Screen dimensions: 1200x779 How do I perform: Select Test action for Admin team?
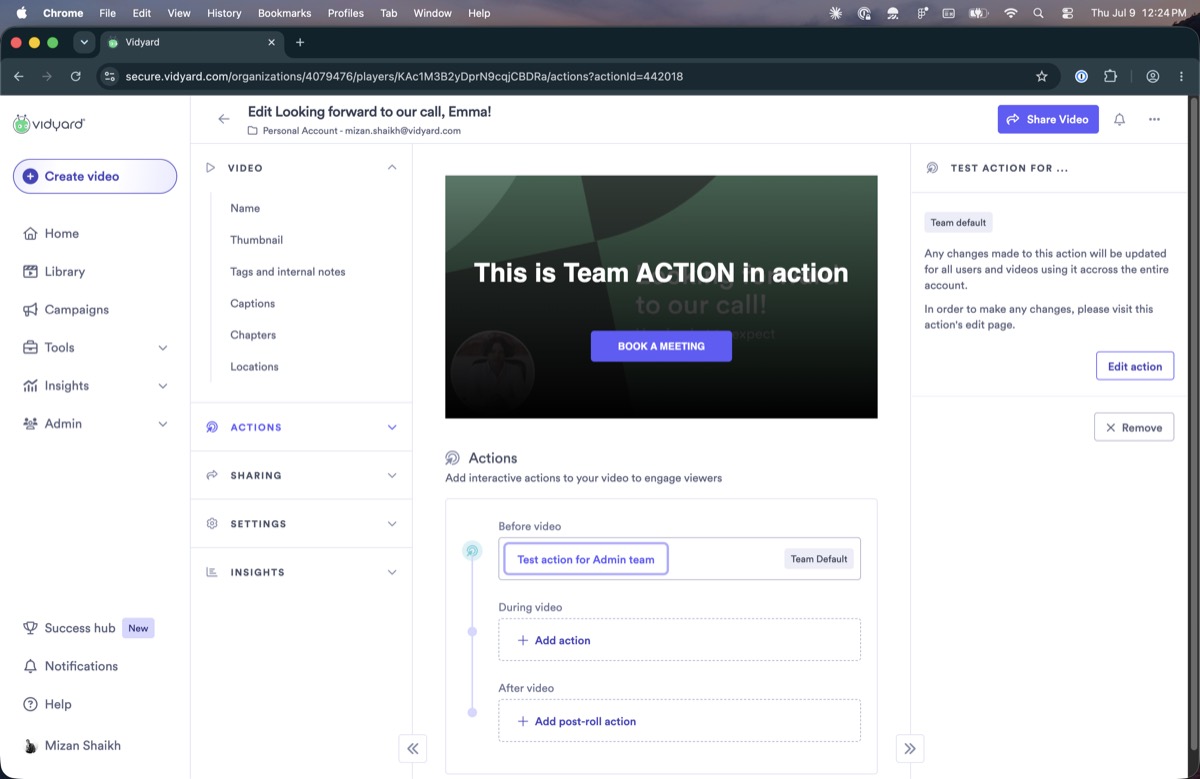click(x=586, y=559)
